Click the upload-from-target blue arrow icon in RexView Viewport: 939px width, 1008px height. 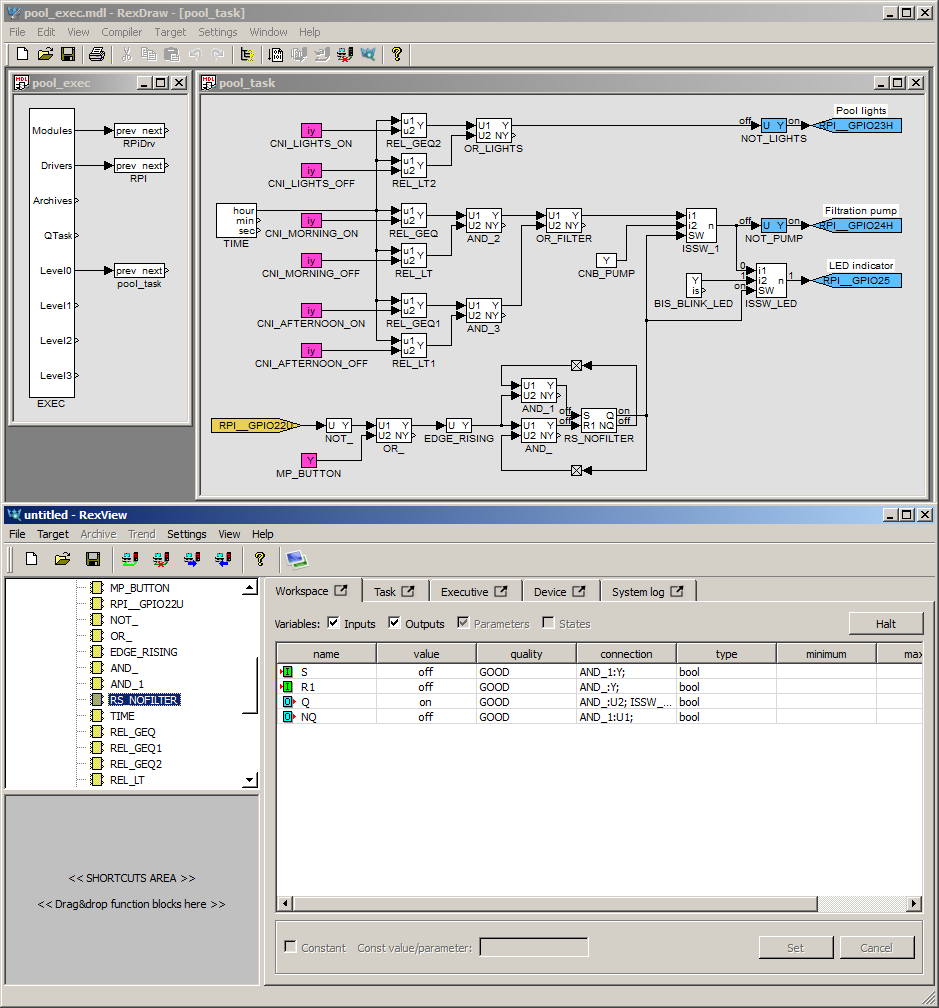pos(223,559)
